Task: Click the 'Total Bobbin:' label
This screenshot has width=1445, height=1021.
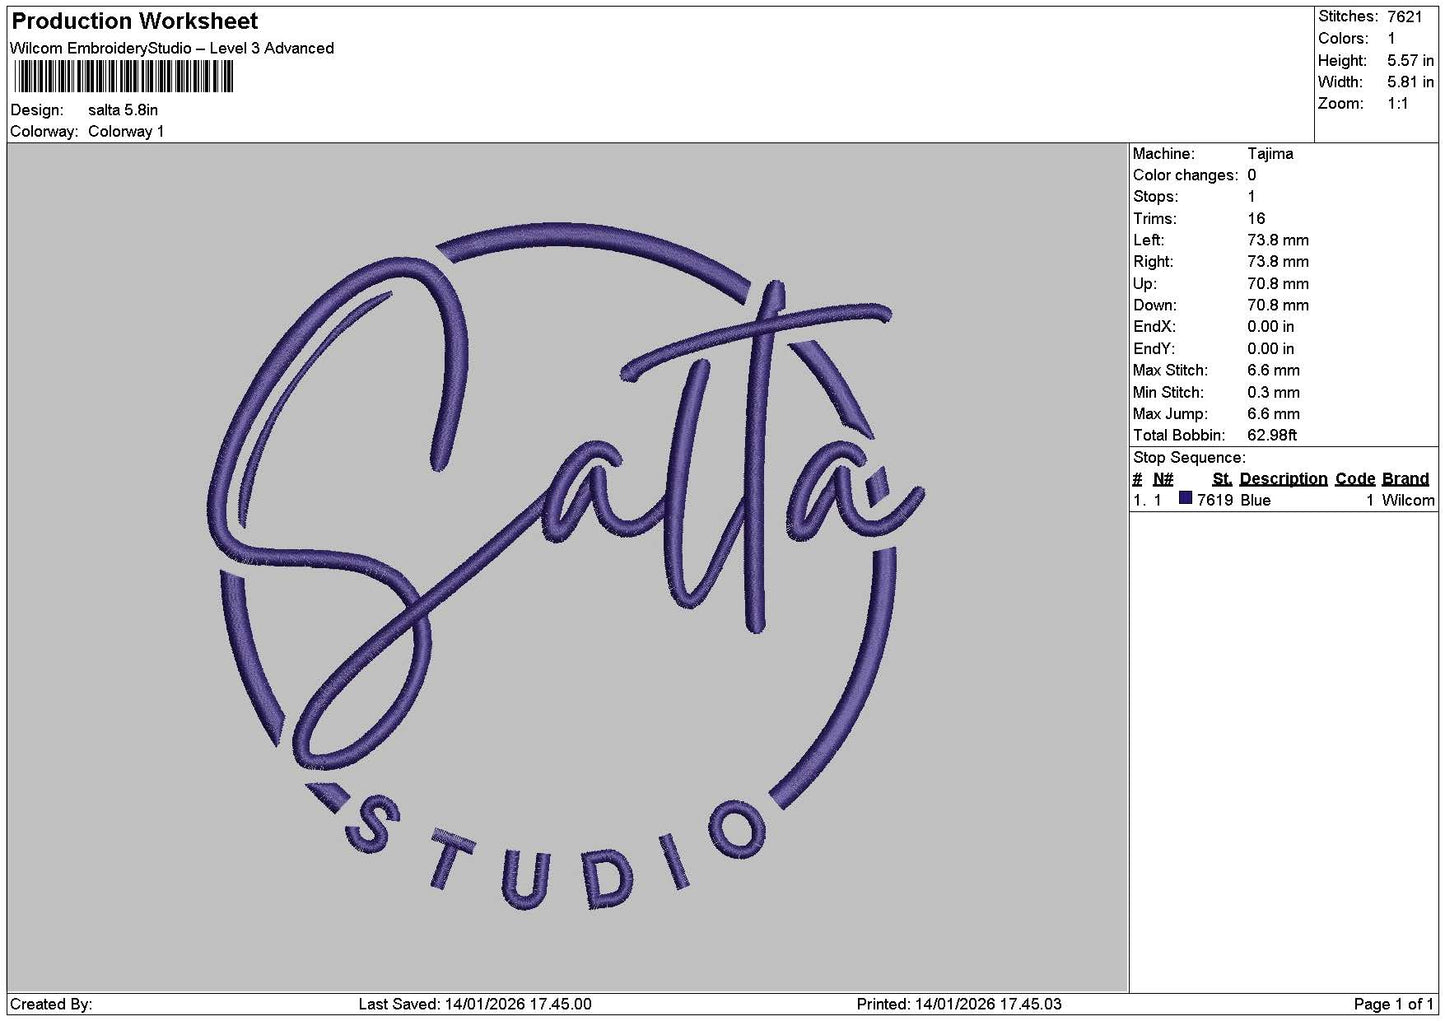Action: [1179, 436]
